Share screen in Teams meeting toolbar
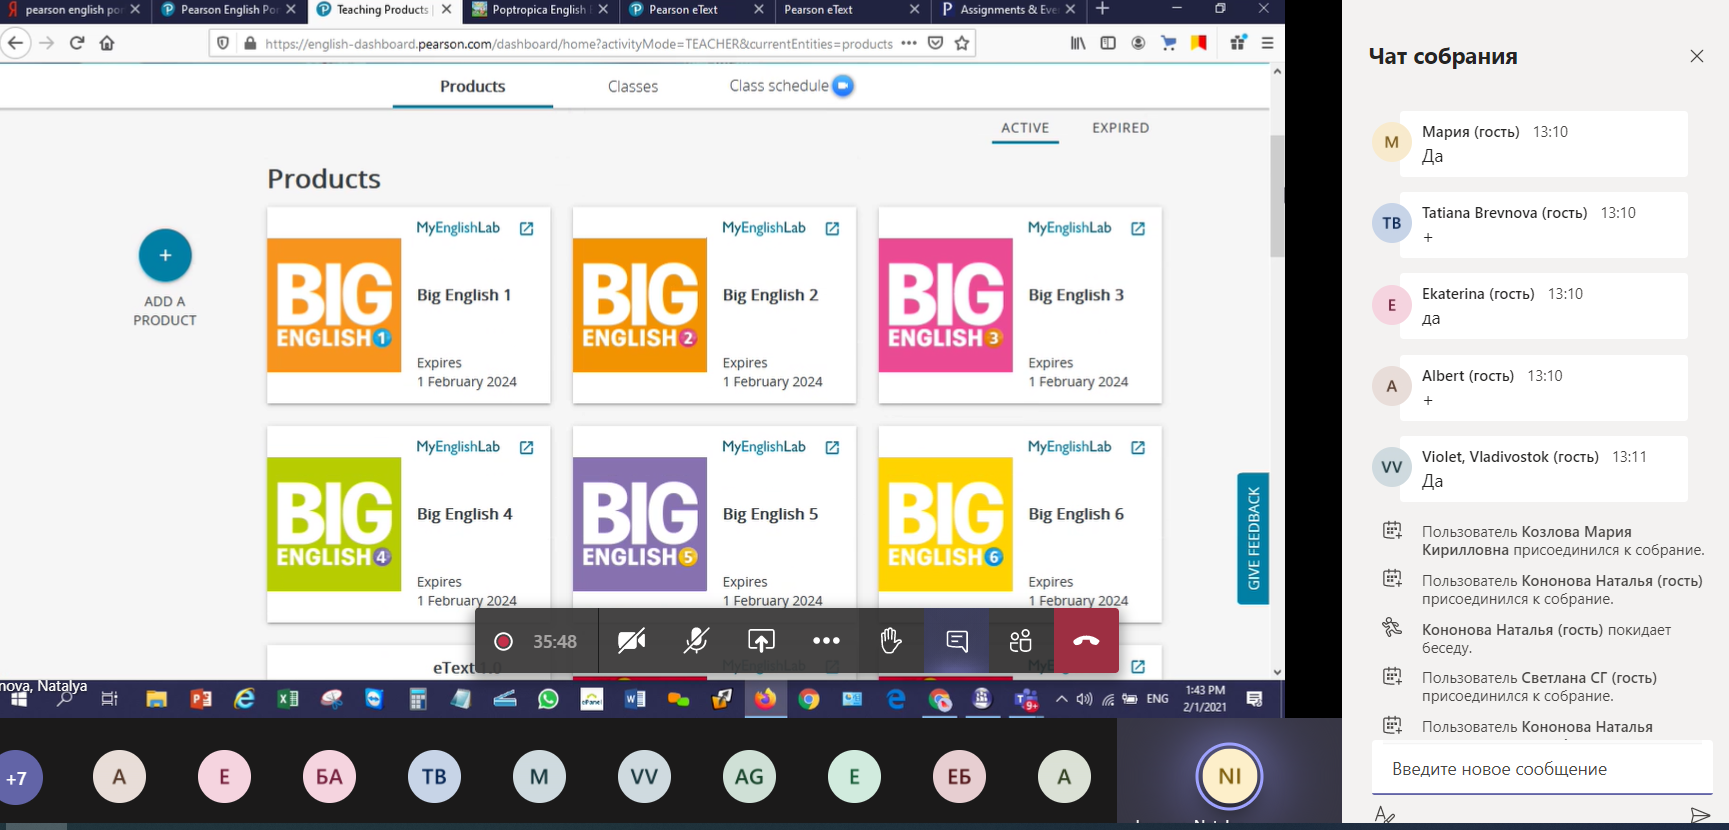The height and width of the screenshot is (830, 1729). coord(761,641)
